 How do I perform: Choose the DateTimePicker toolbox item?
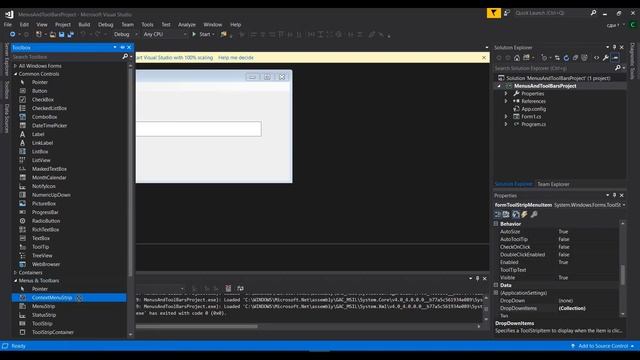click(49, 126)
